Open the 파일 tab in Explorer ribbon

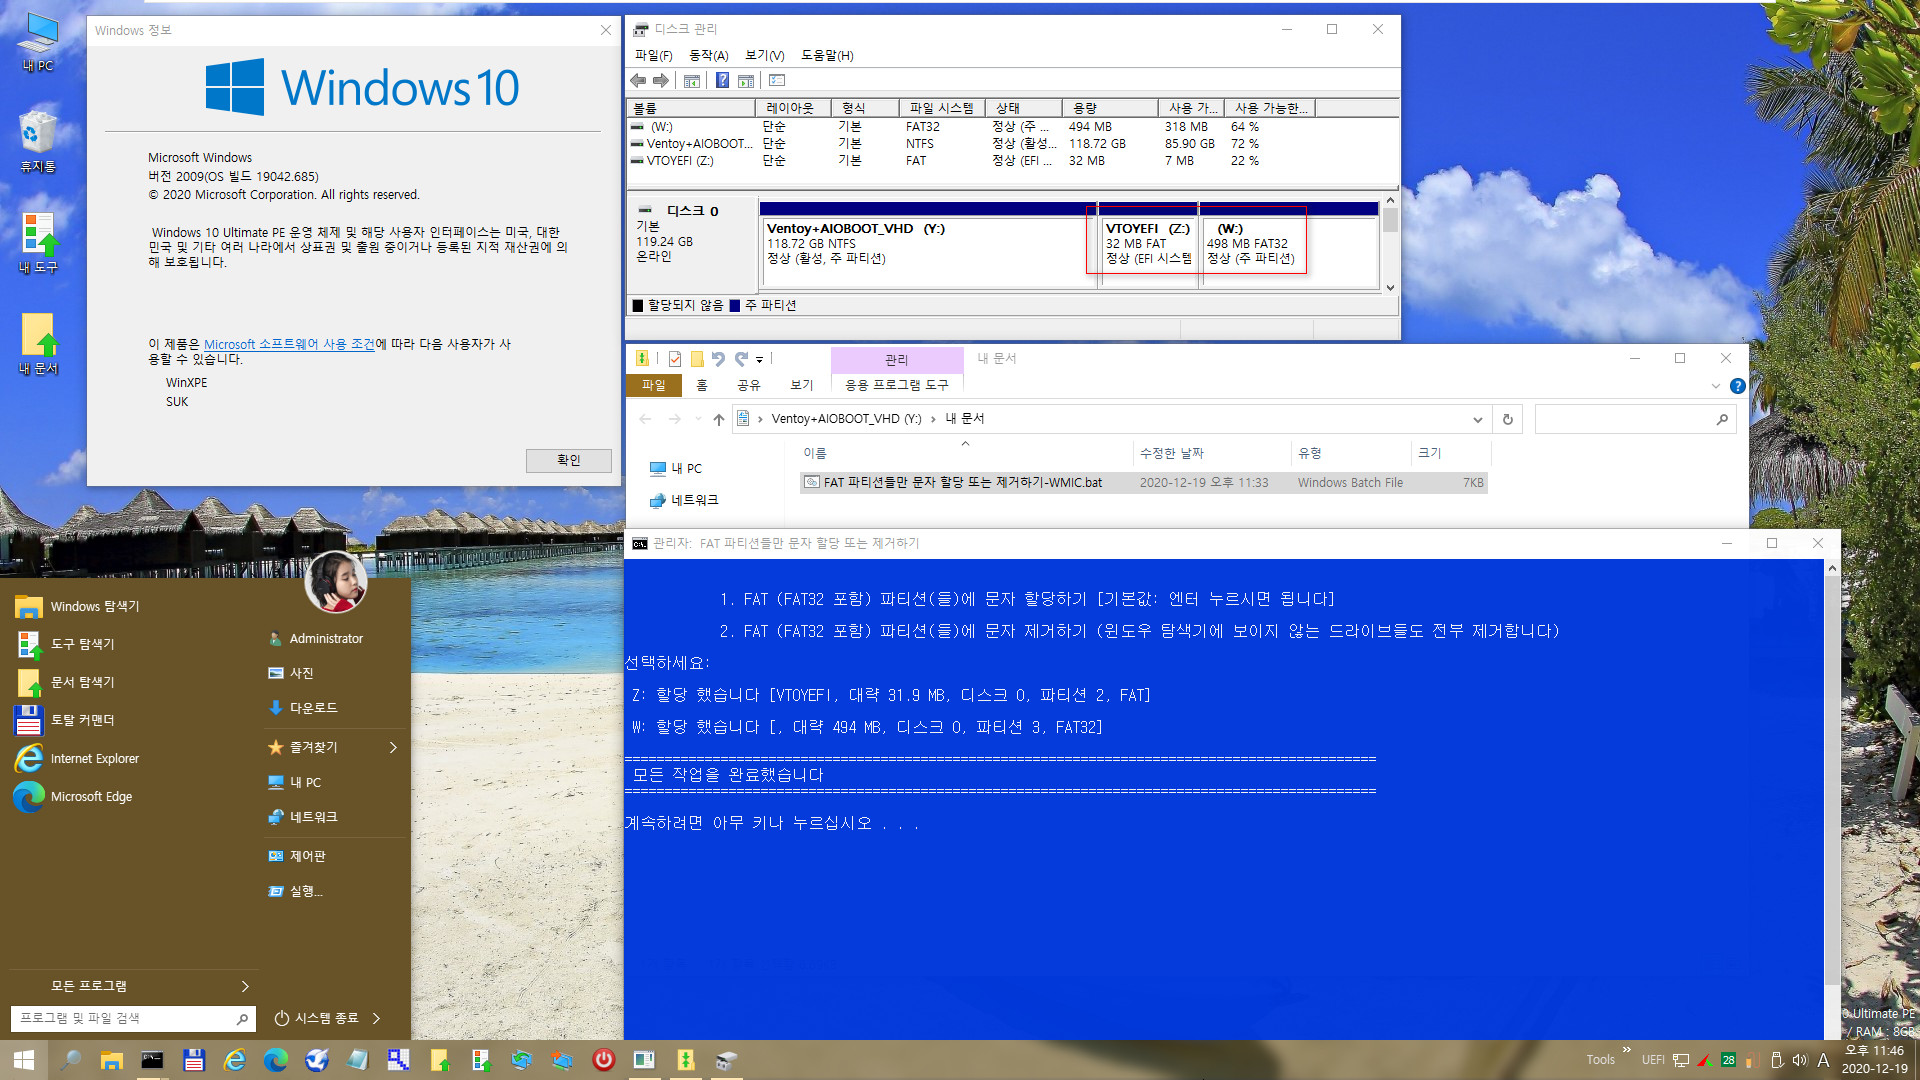[x=653, y=385]
